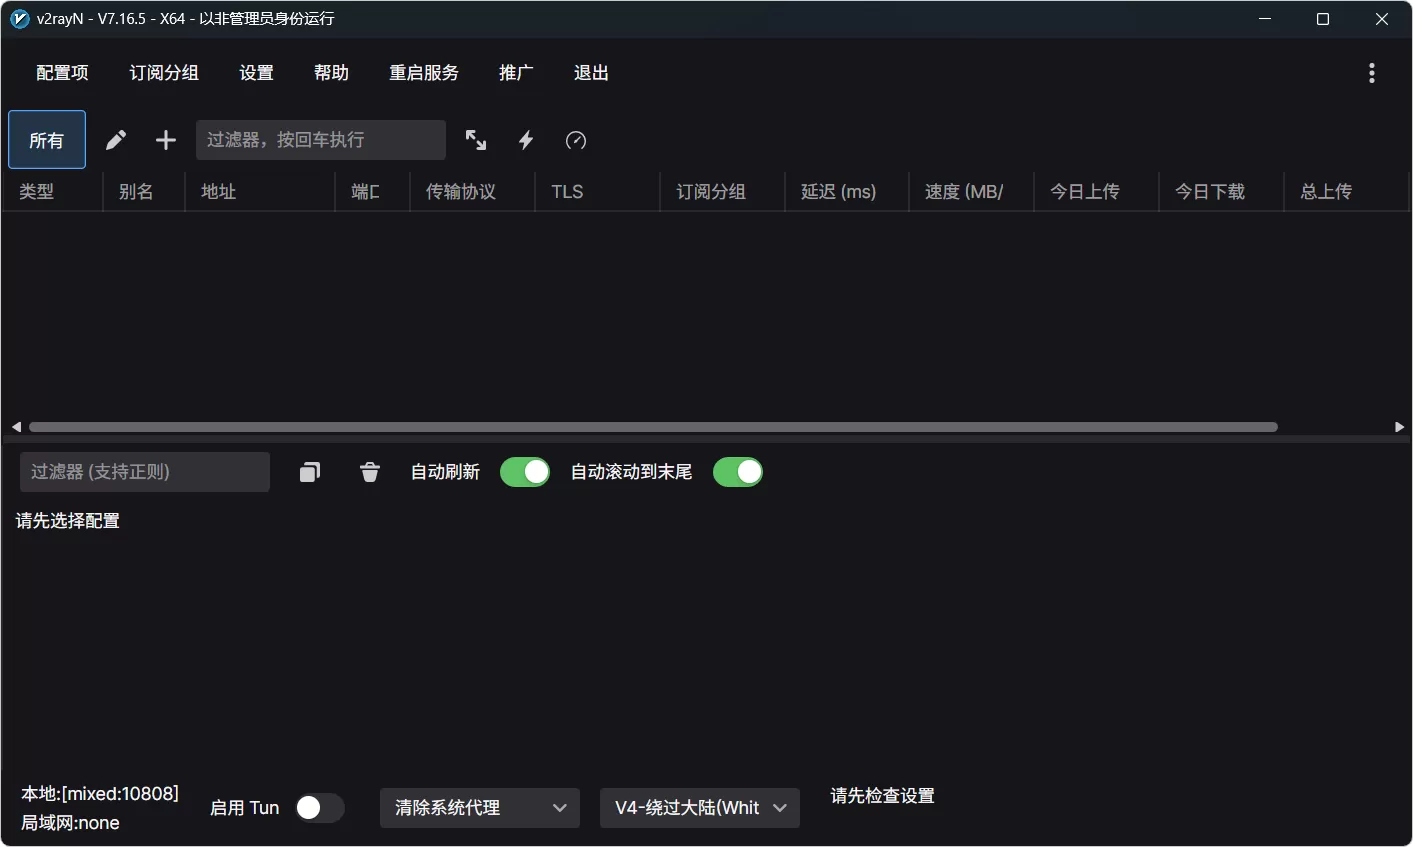Click the 请先检查设置 status text
This screenshot has height=847, width=1413.
point(881,795)
